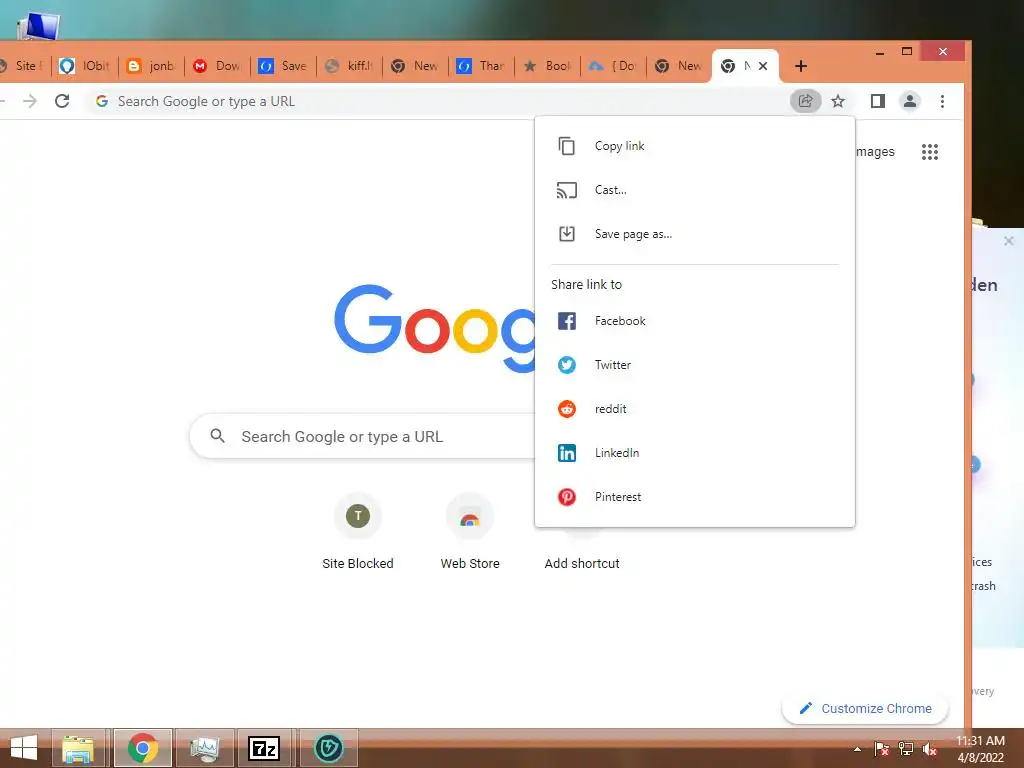The width and height of the screenshot is (1024, 768).
Task: Close the active New Tab
Action: (763, 66)
